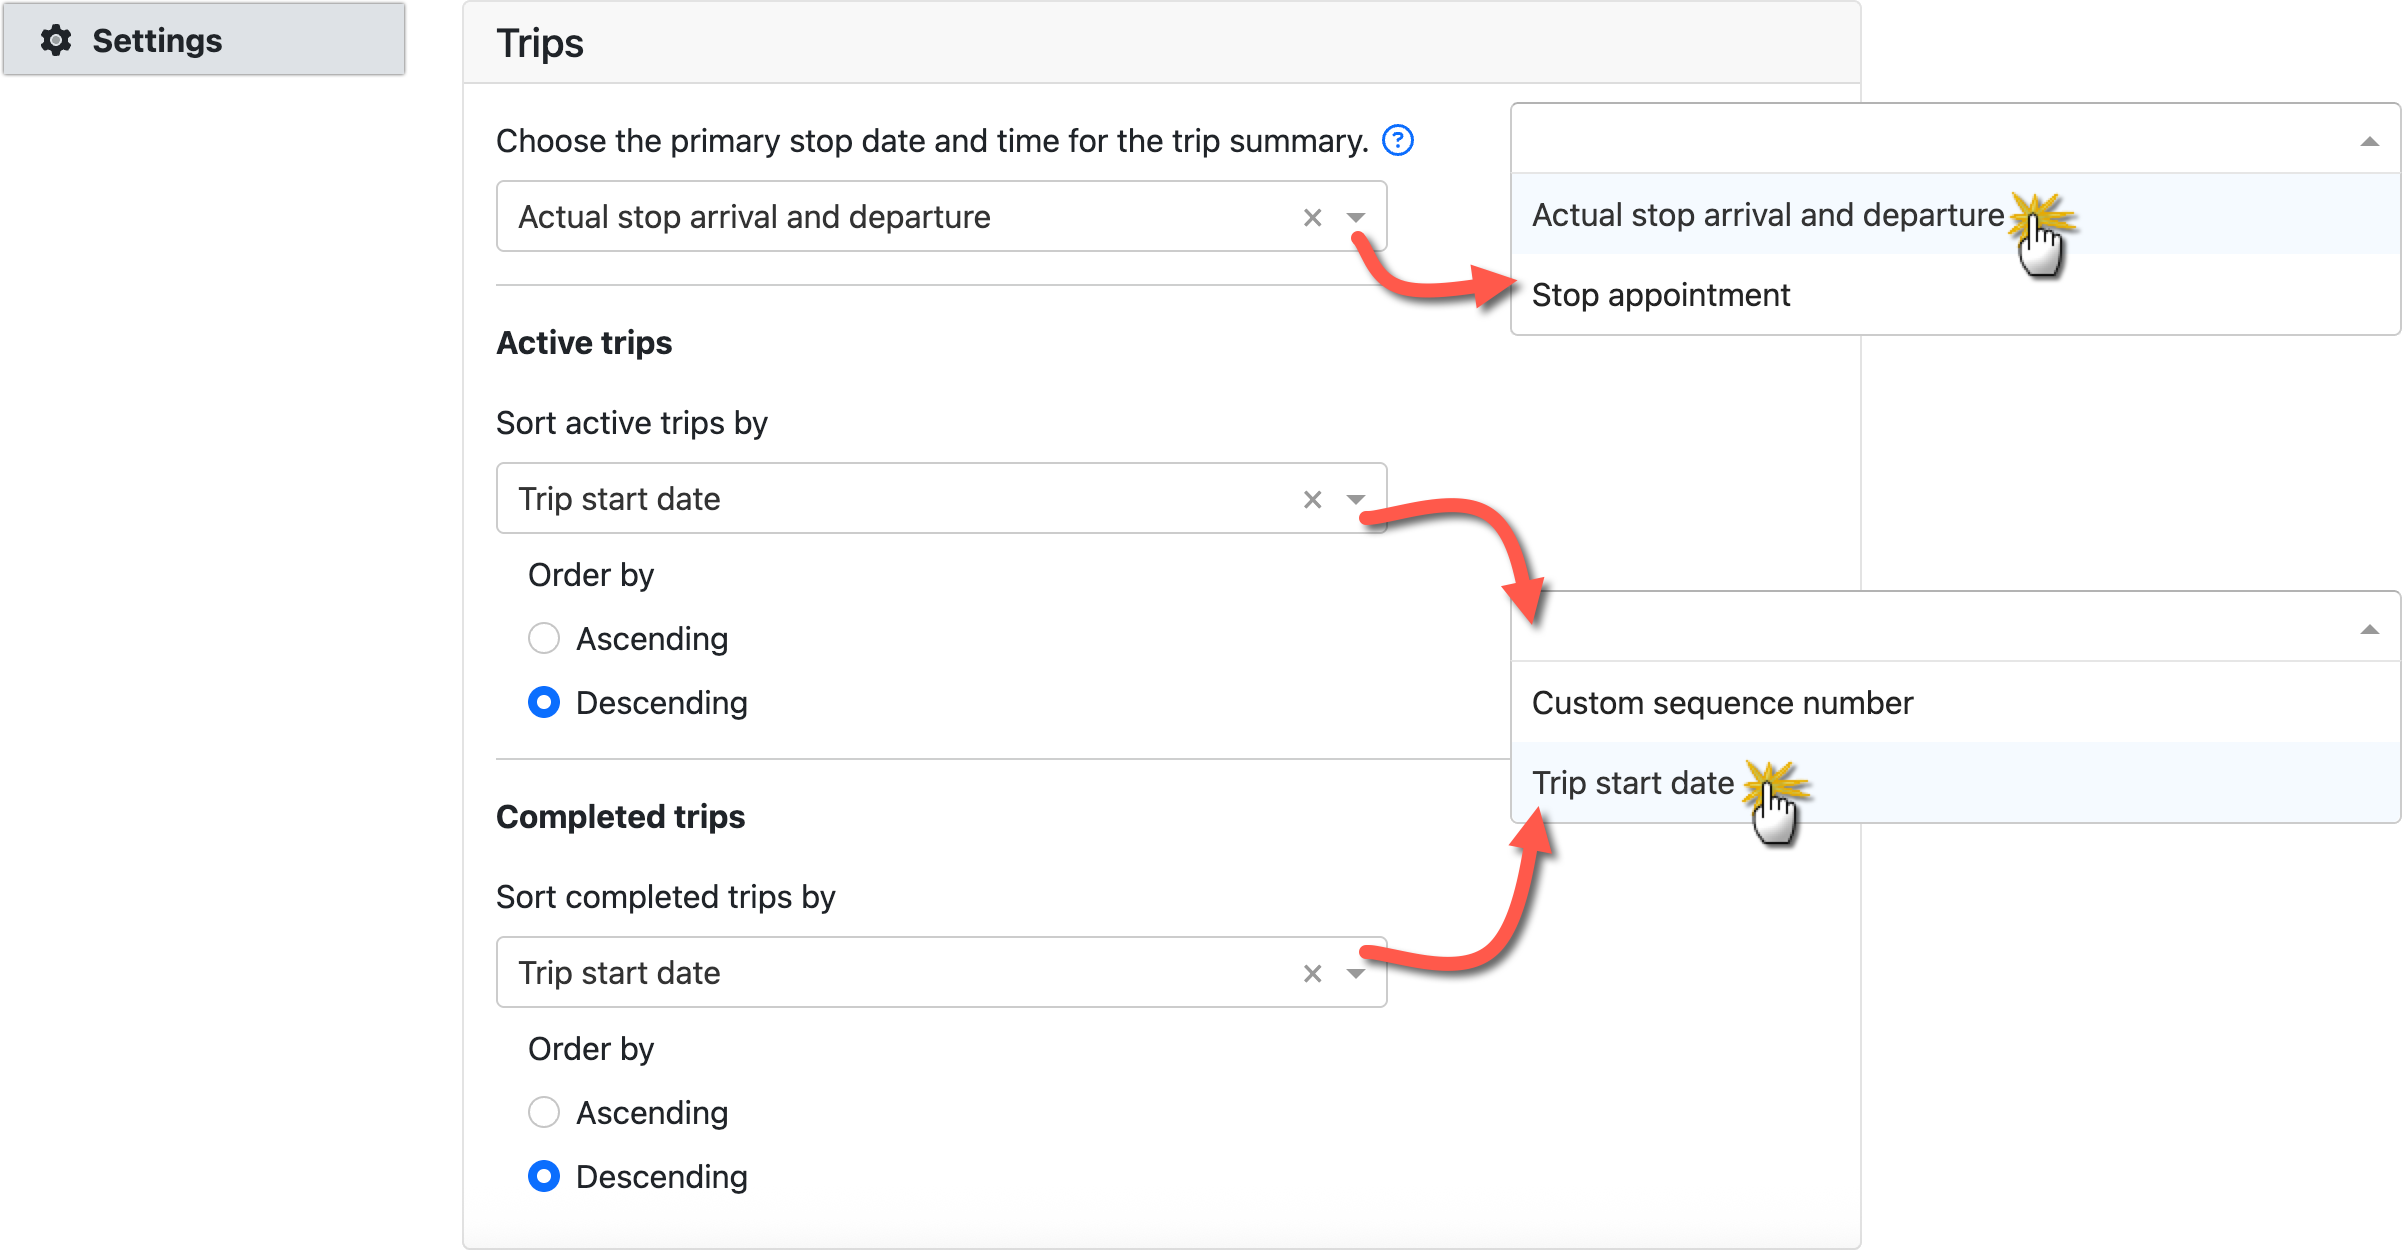Viewport: 2402px width, 1250px height.
Task: Select Ascending order for active trips
Action: click(544, 638)
